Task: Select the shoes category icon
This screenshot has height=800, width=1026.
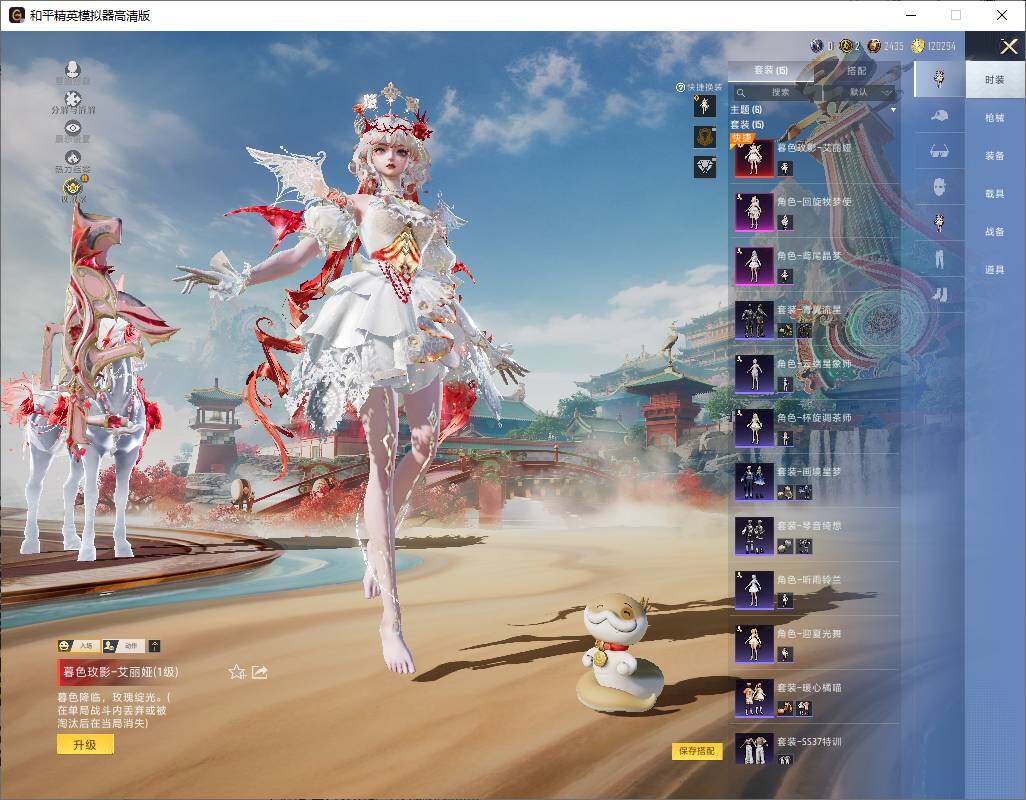Action: (939, 294)
